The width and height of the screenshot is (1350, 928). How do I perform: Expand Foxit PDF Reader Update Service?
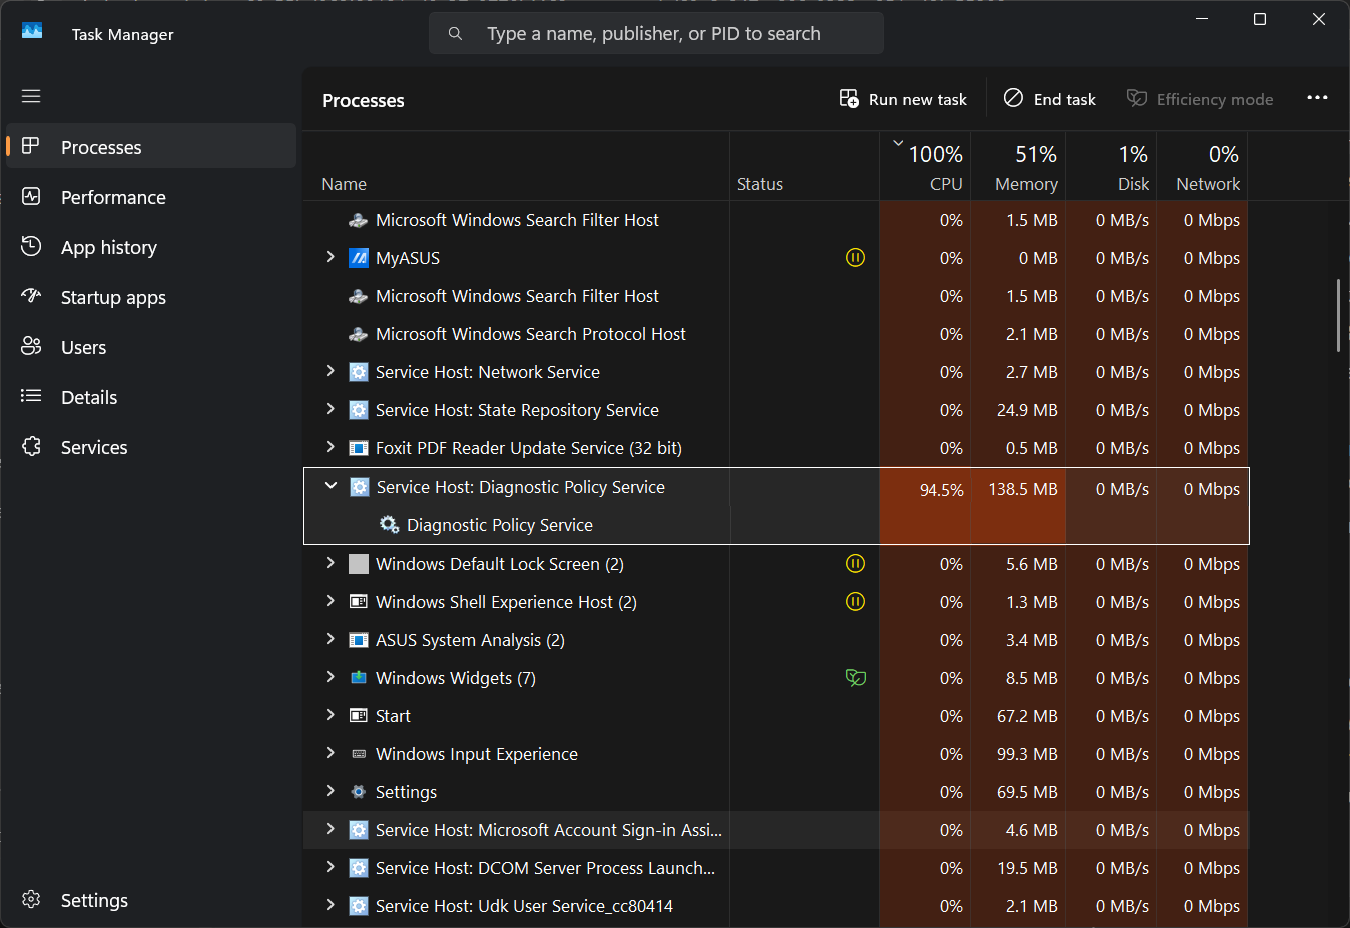[x=331, y=448]
